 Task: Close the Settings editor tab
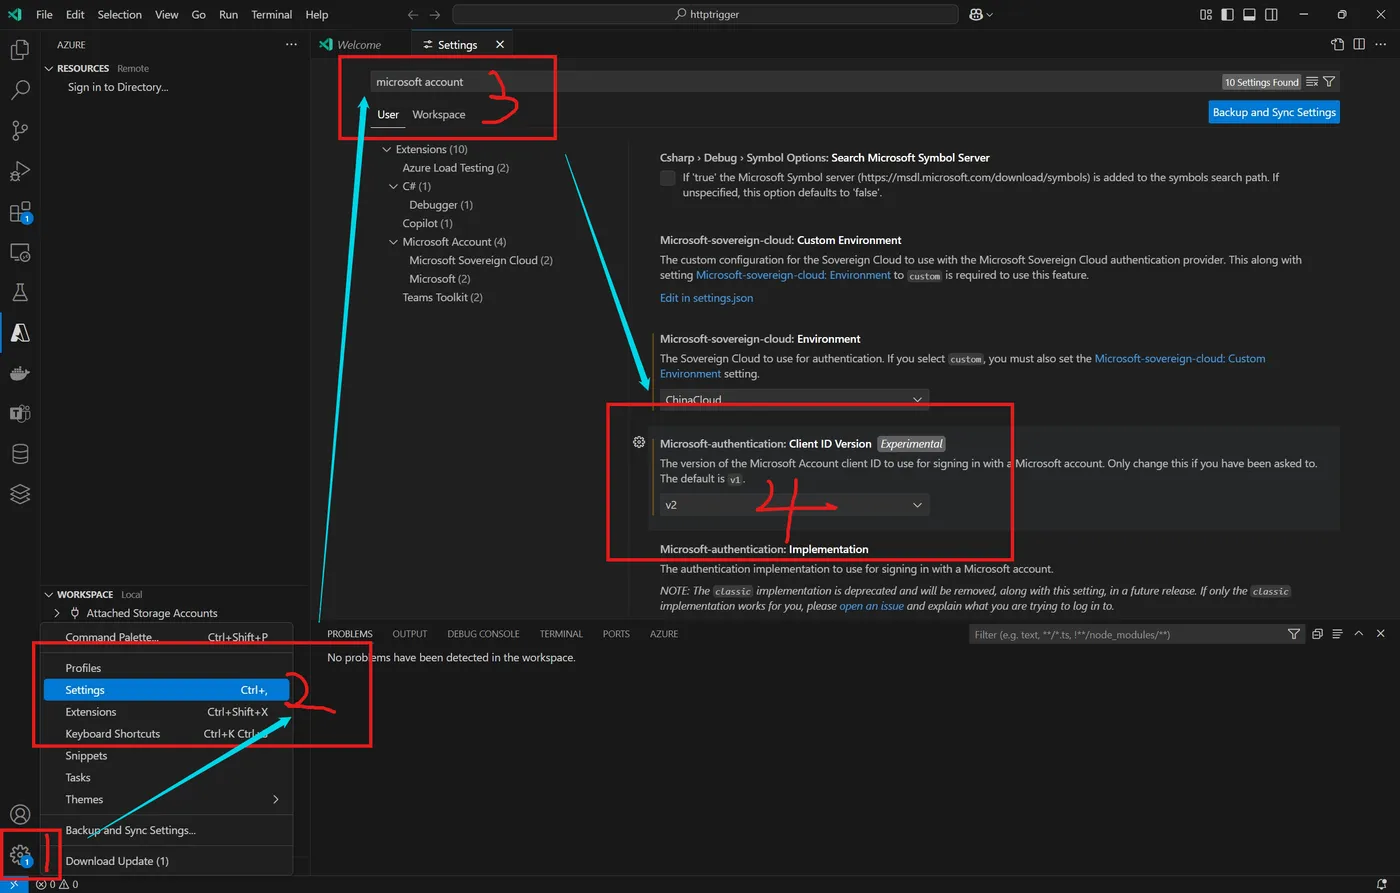click(500, 45)
